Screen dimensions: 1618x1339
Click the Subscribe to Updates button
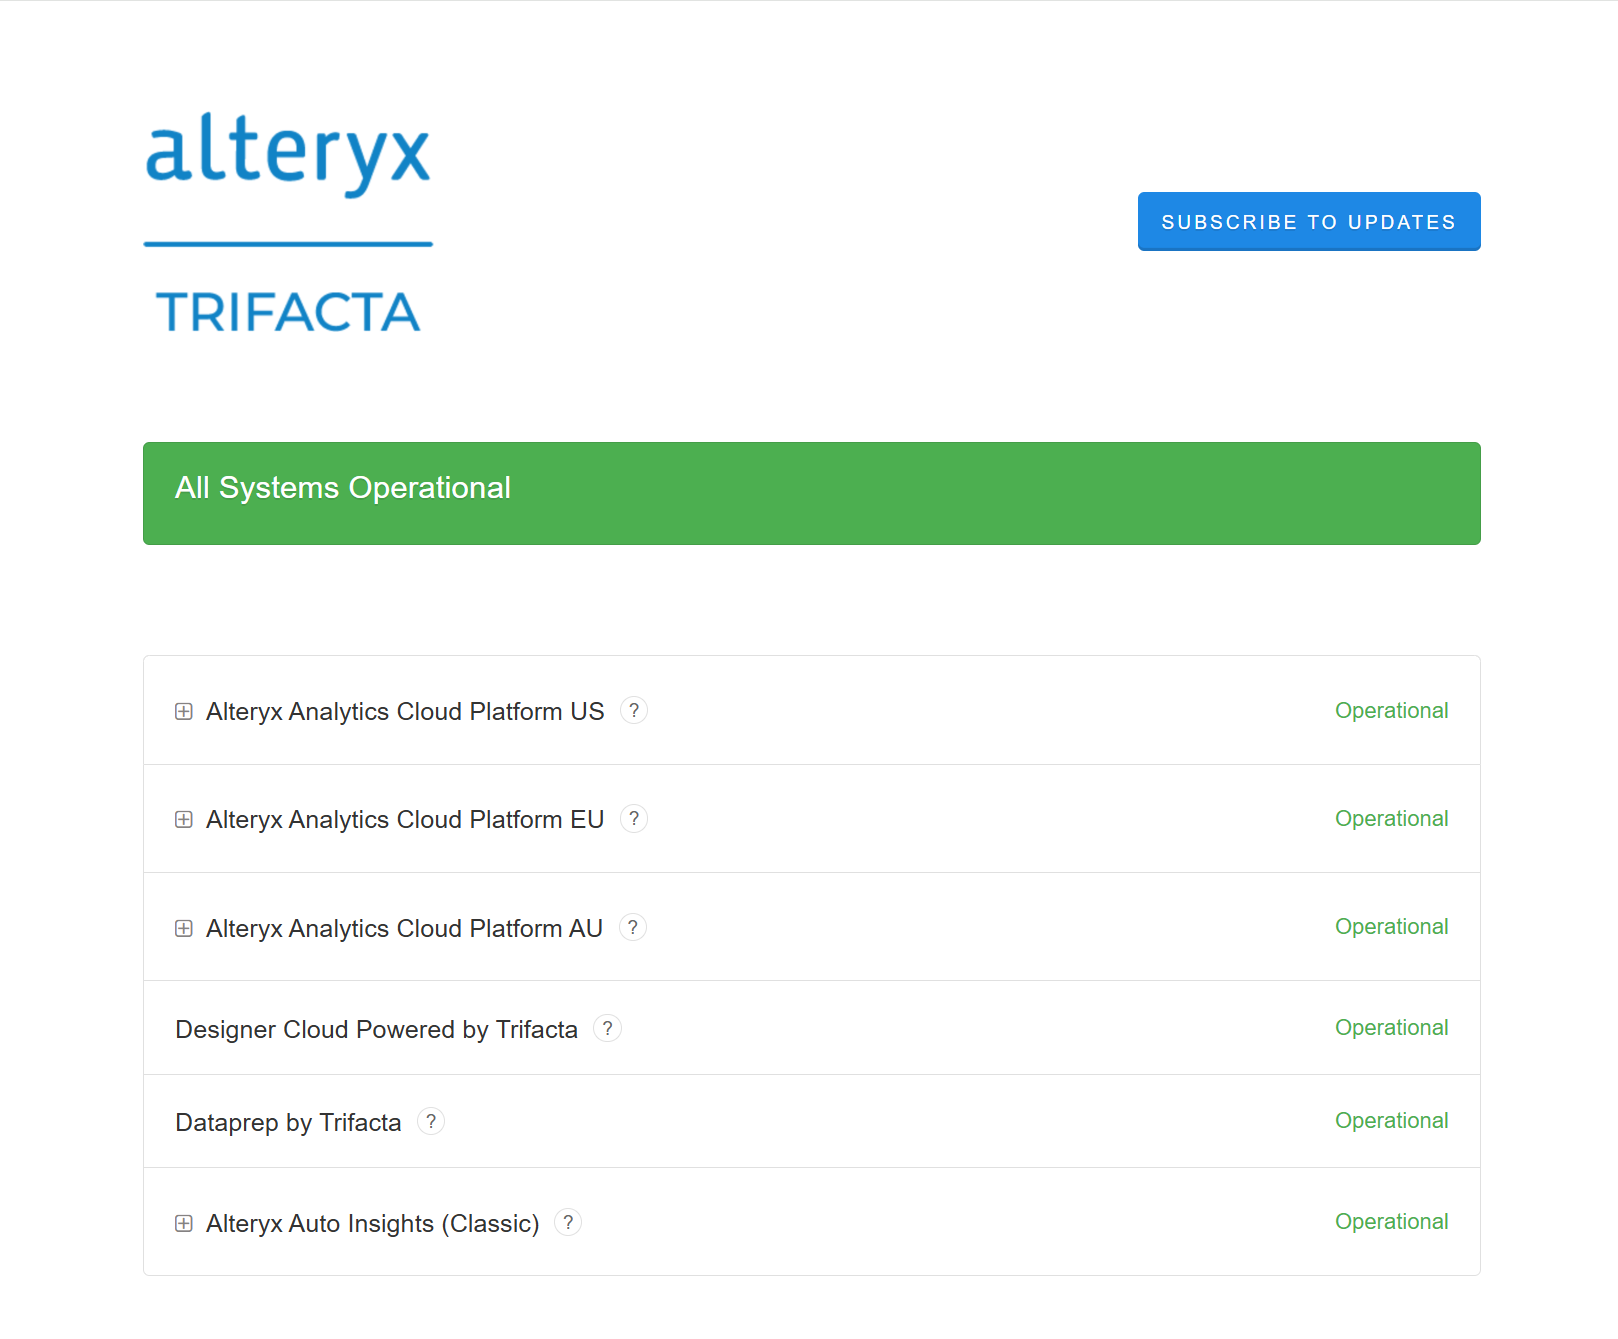coord(1308,221)
